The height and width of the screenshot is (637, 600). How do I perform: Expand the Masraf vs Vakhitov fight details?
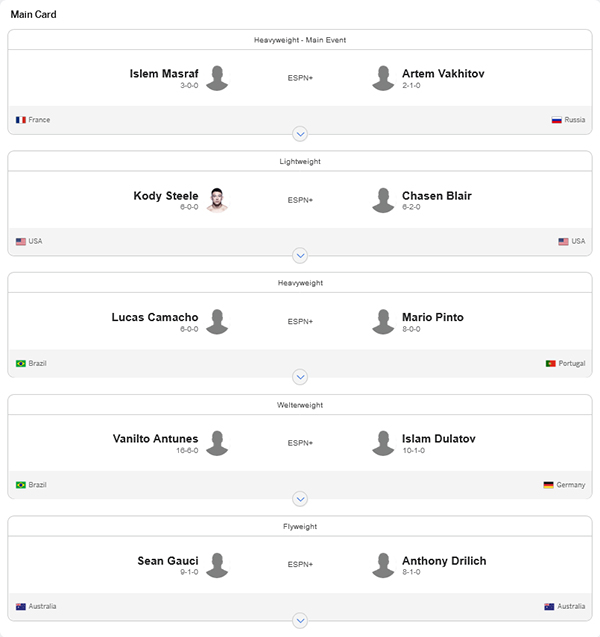(x=300, y=134)
